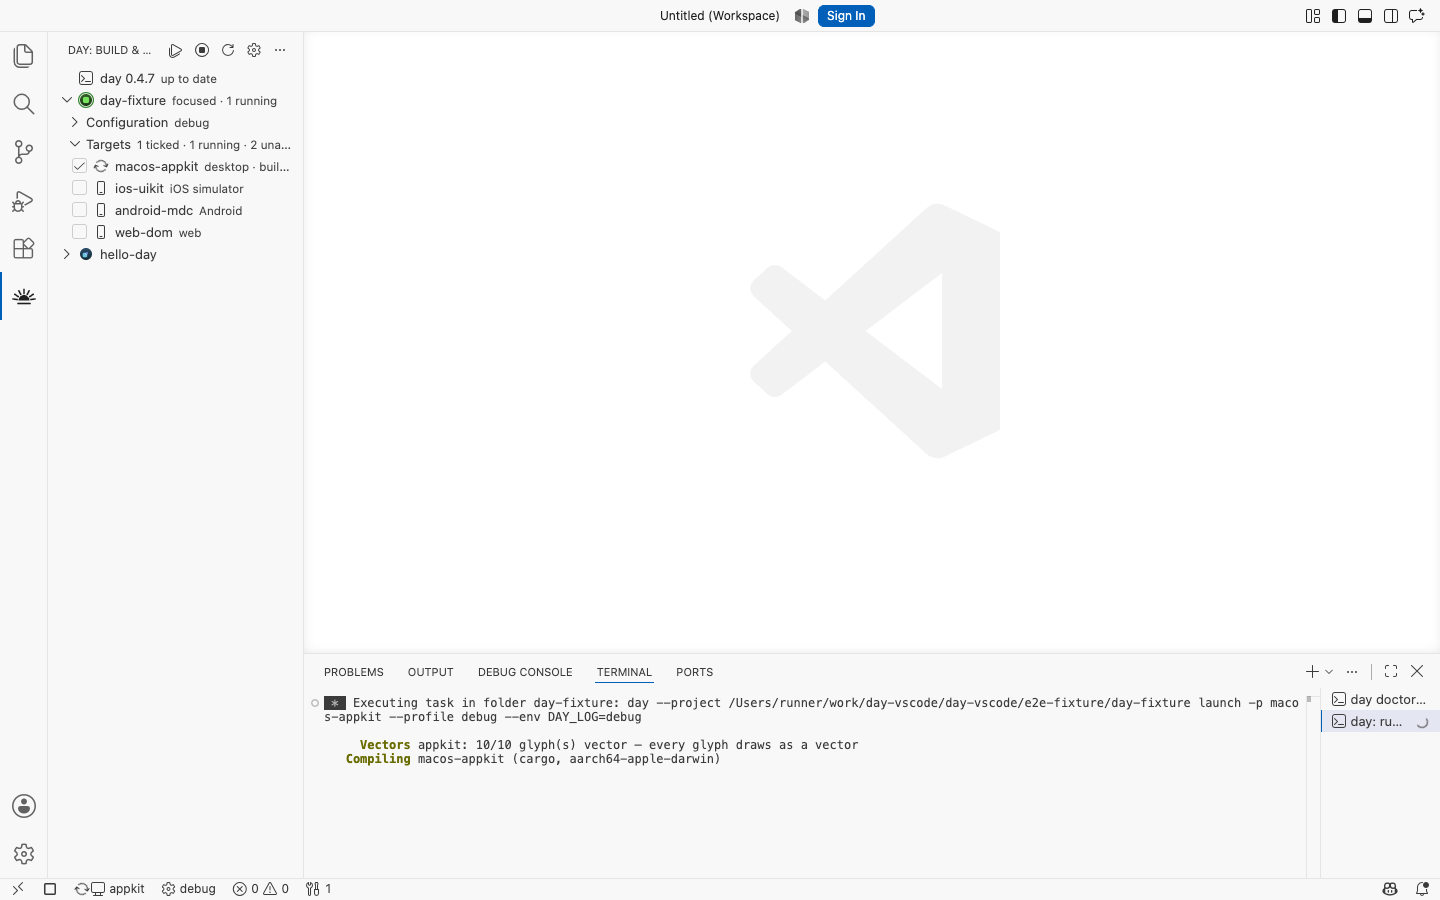The image size is (1440, 900).
Task: Expand the hello-day project
Action: click(x=67, y=254)
